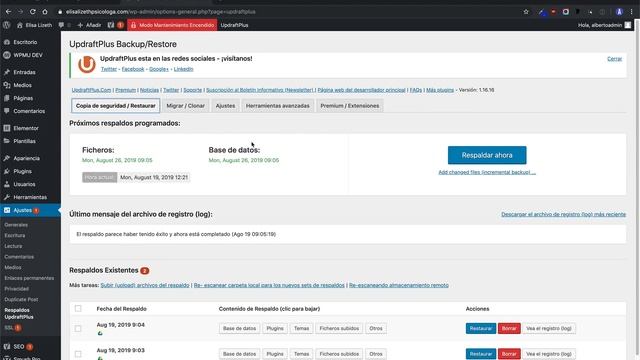
Task: Open the Twitter link in social notice
Action: [109, 69]
